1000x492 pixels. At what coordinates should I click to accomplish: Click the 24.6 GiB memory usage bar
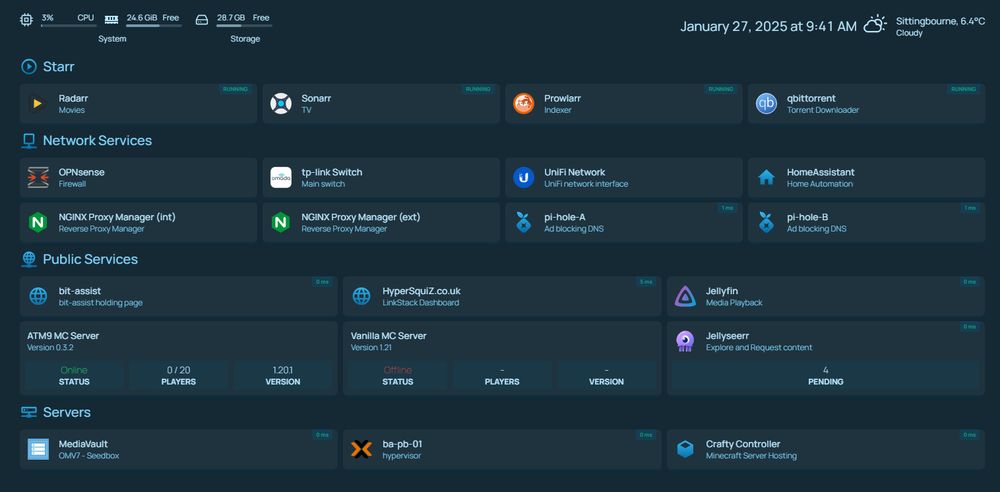(x=154, y=26)
